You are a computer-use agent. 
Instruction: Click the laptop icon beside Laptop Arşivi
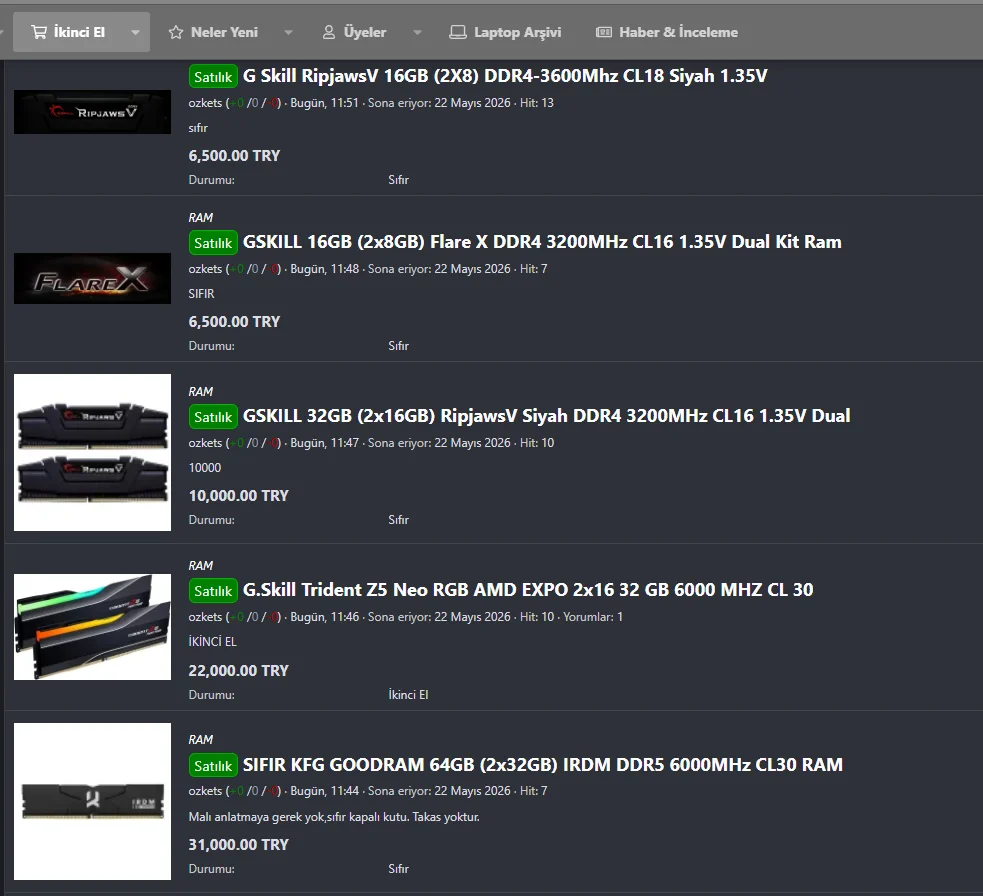[458, 32]
